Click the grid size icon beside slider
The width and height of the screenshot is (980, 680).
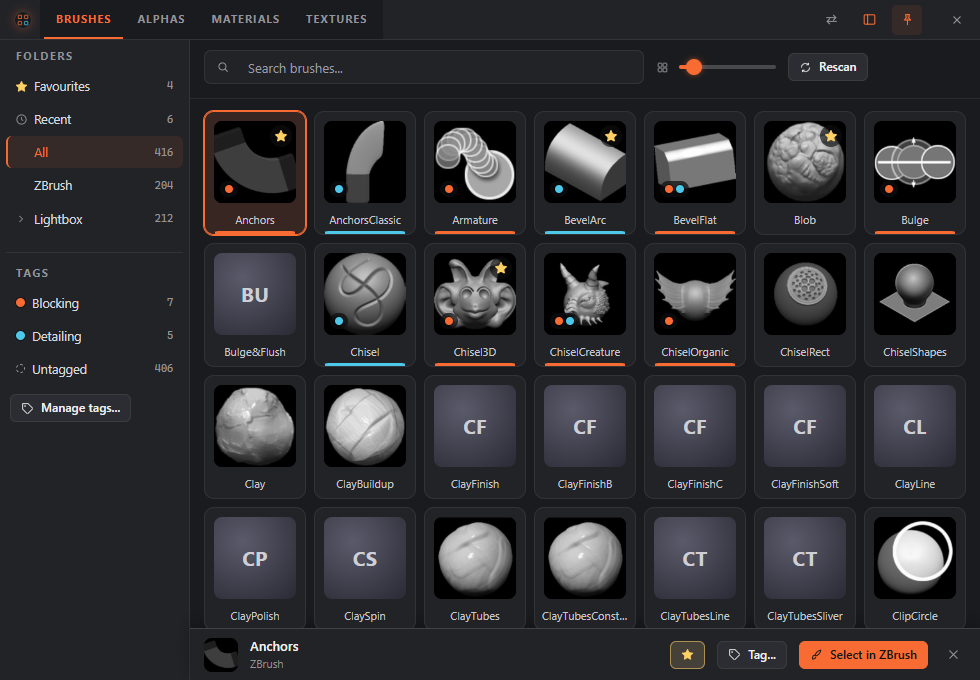click(x=662, y=68)
